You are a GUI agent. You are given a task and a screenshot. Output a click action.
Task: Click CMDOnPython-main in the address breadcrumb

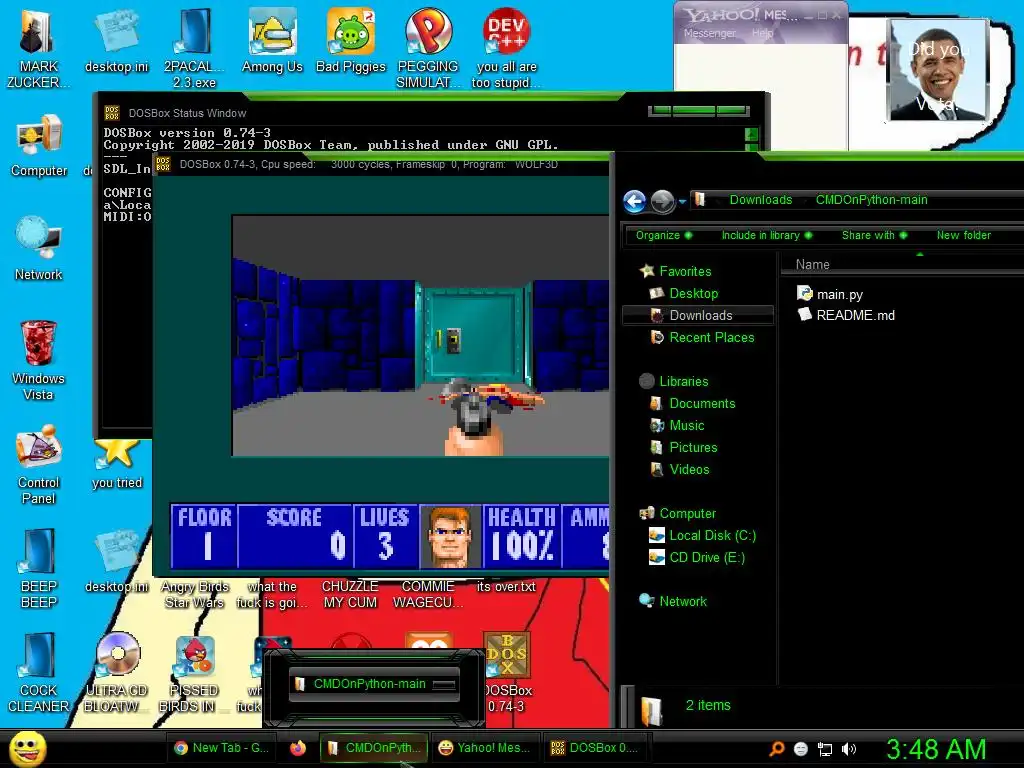tap(871, 200)
